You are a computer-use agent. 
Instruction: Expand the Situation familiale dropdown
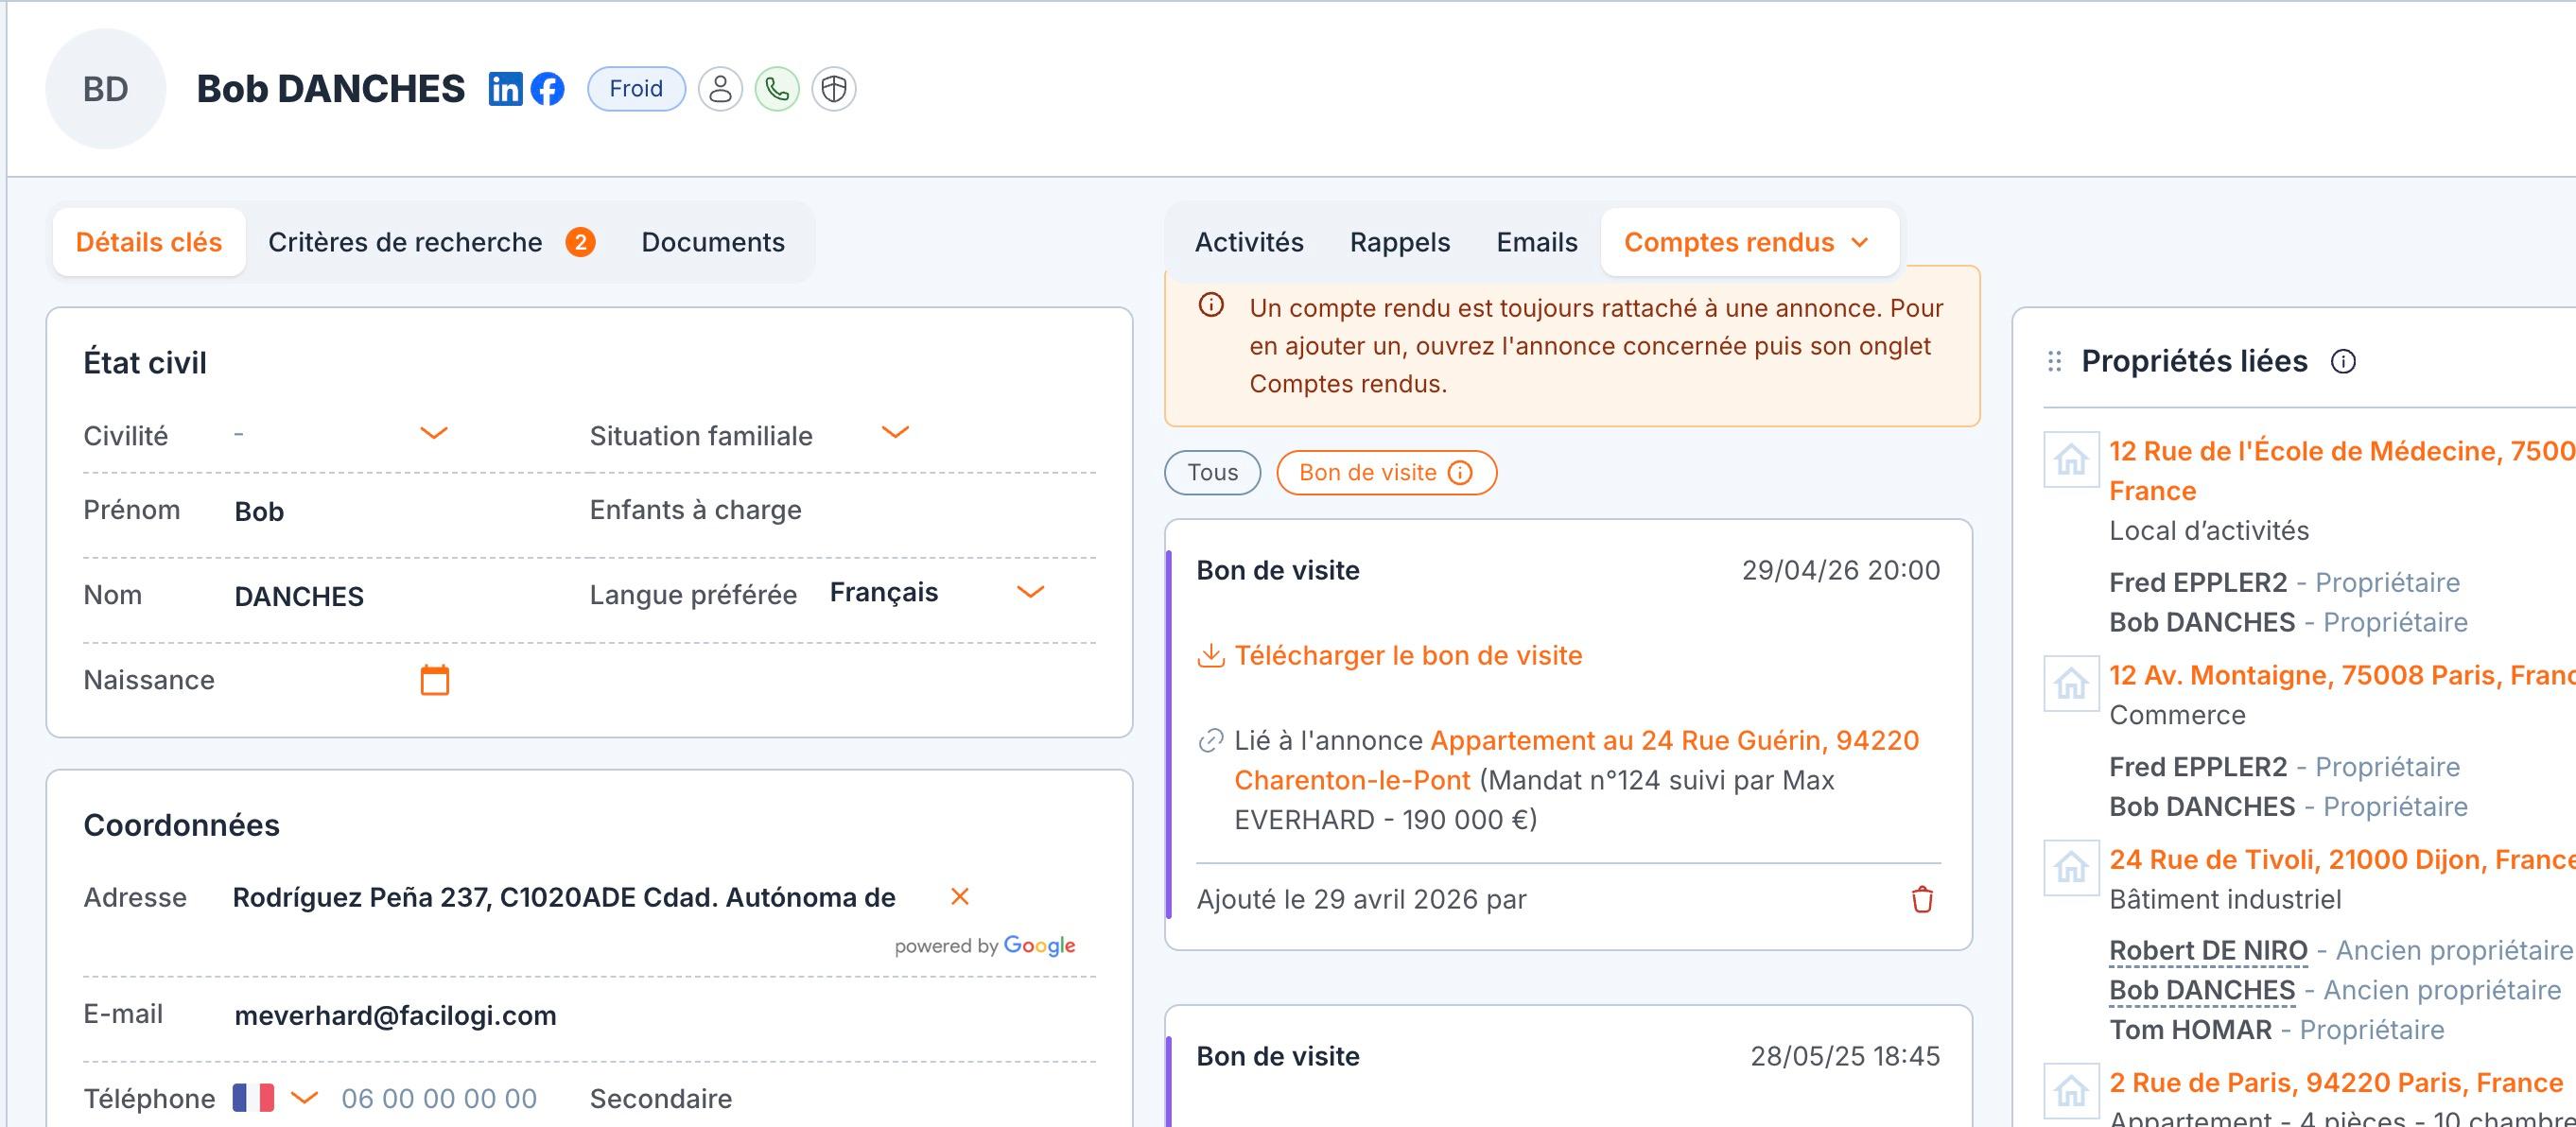895,432
